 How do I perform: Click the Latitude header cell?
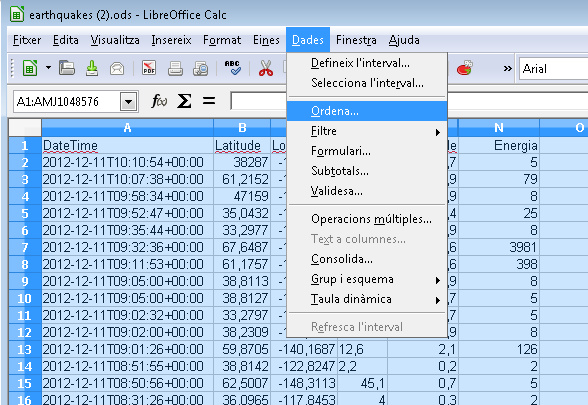pos(242,145)
